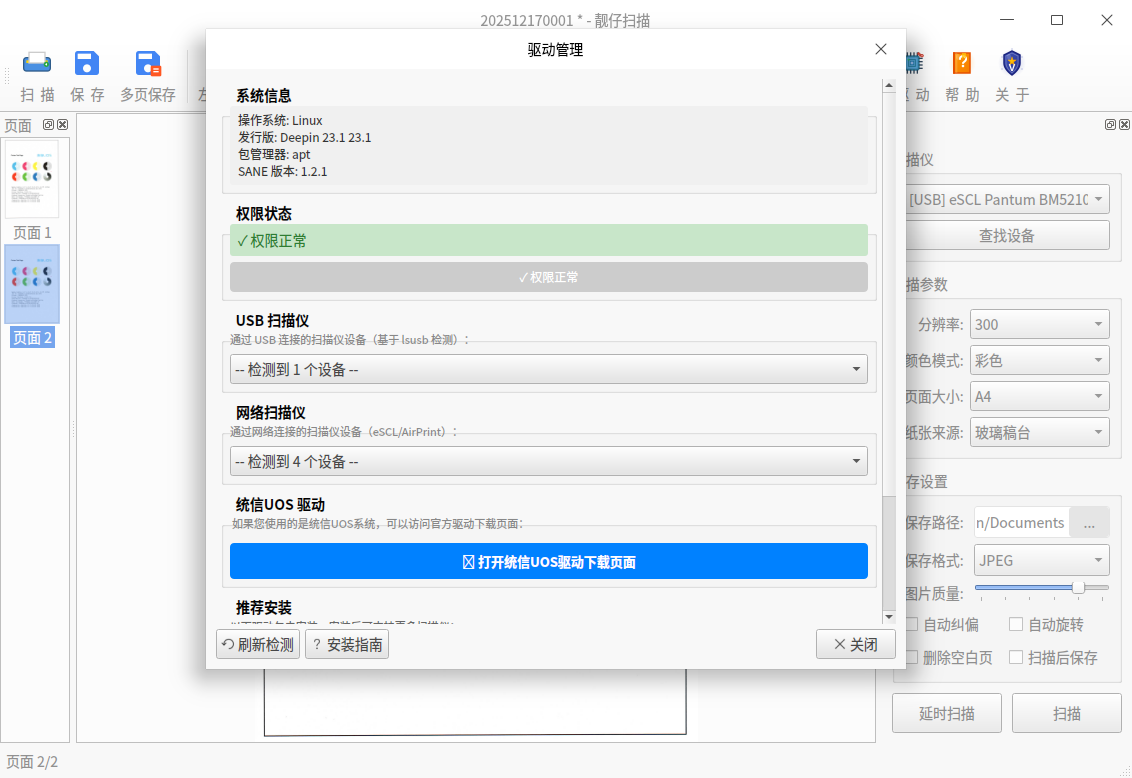Viewport: 1132px width, 778px height.
Task: Click the 扫描 button beside 延时扫描
Action: (1067, 713)
